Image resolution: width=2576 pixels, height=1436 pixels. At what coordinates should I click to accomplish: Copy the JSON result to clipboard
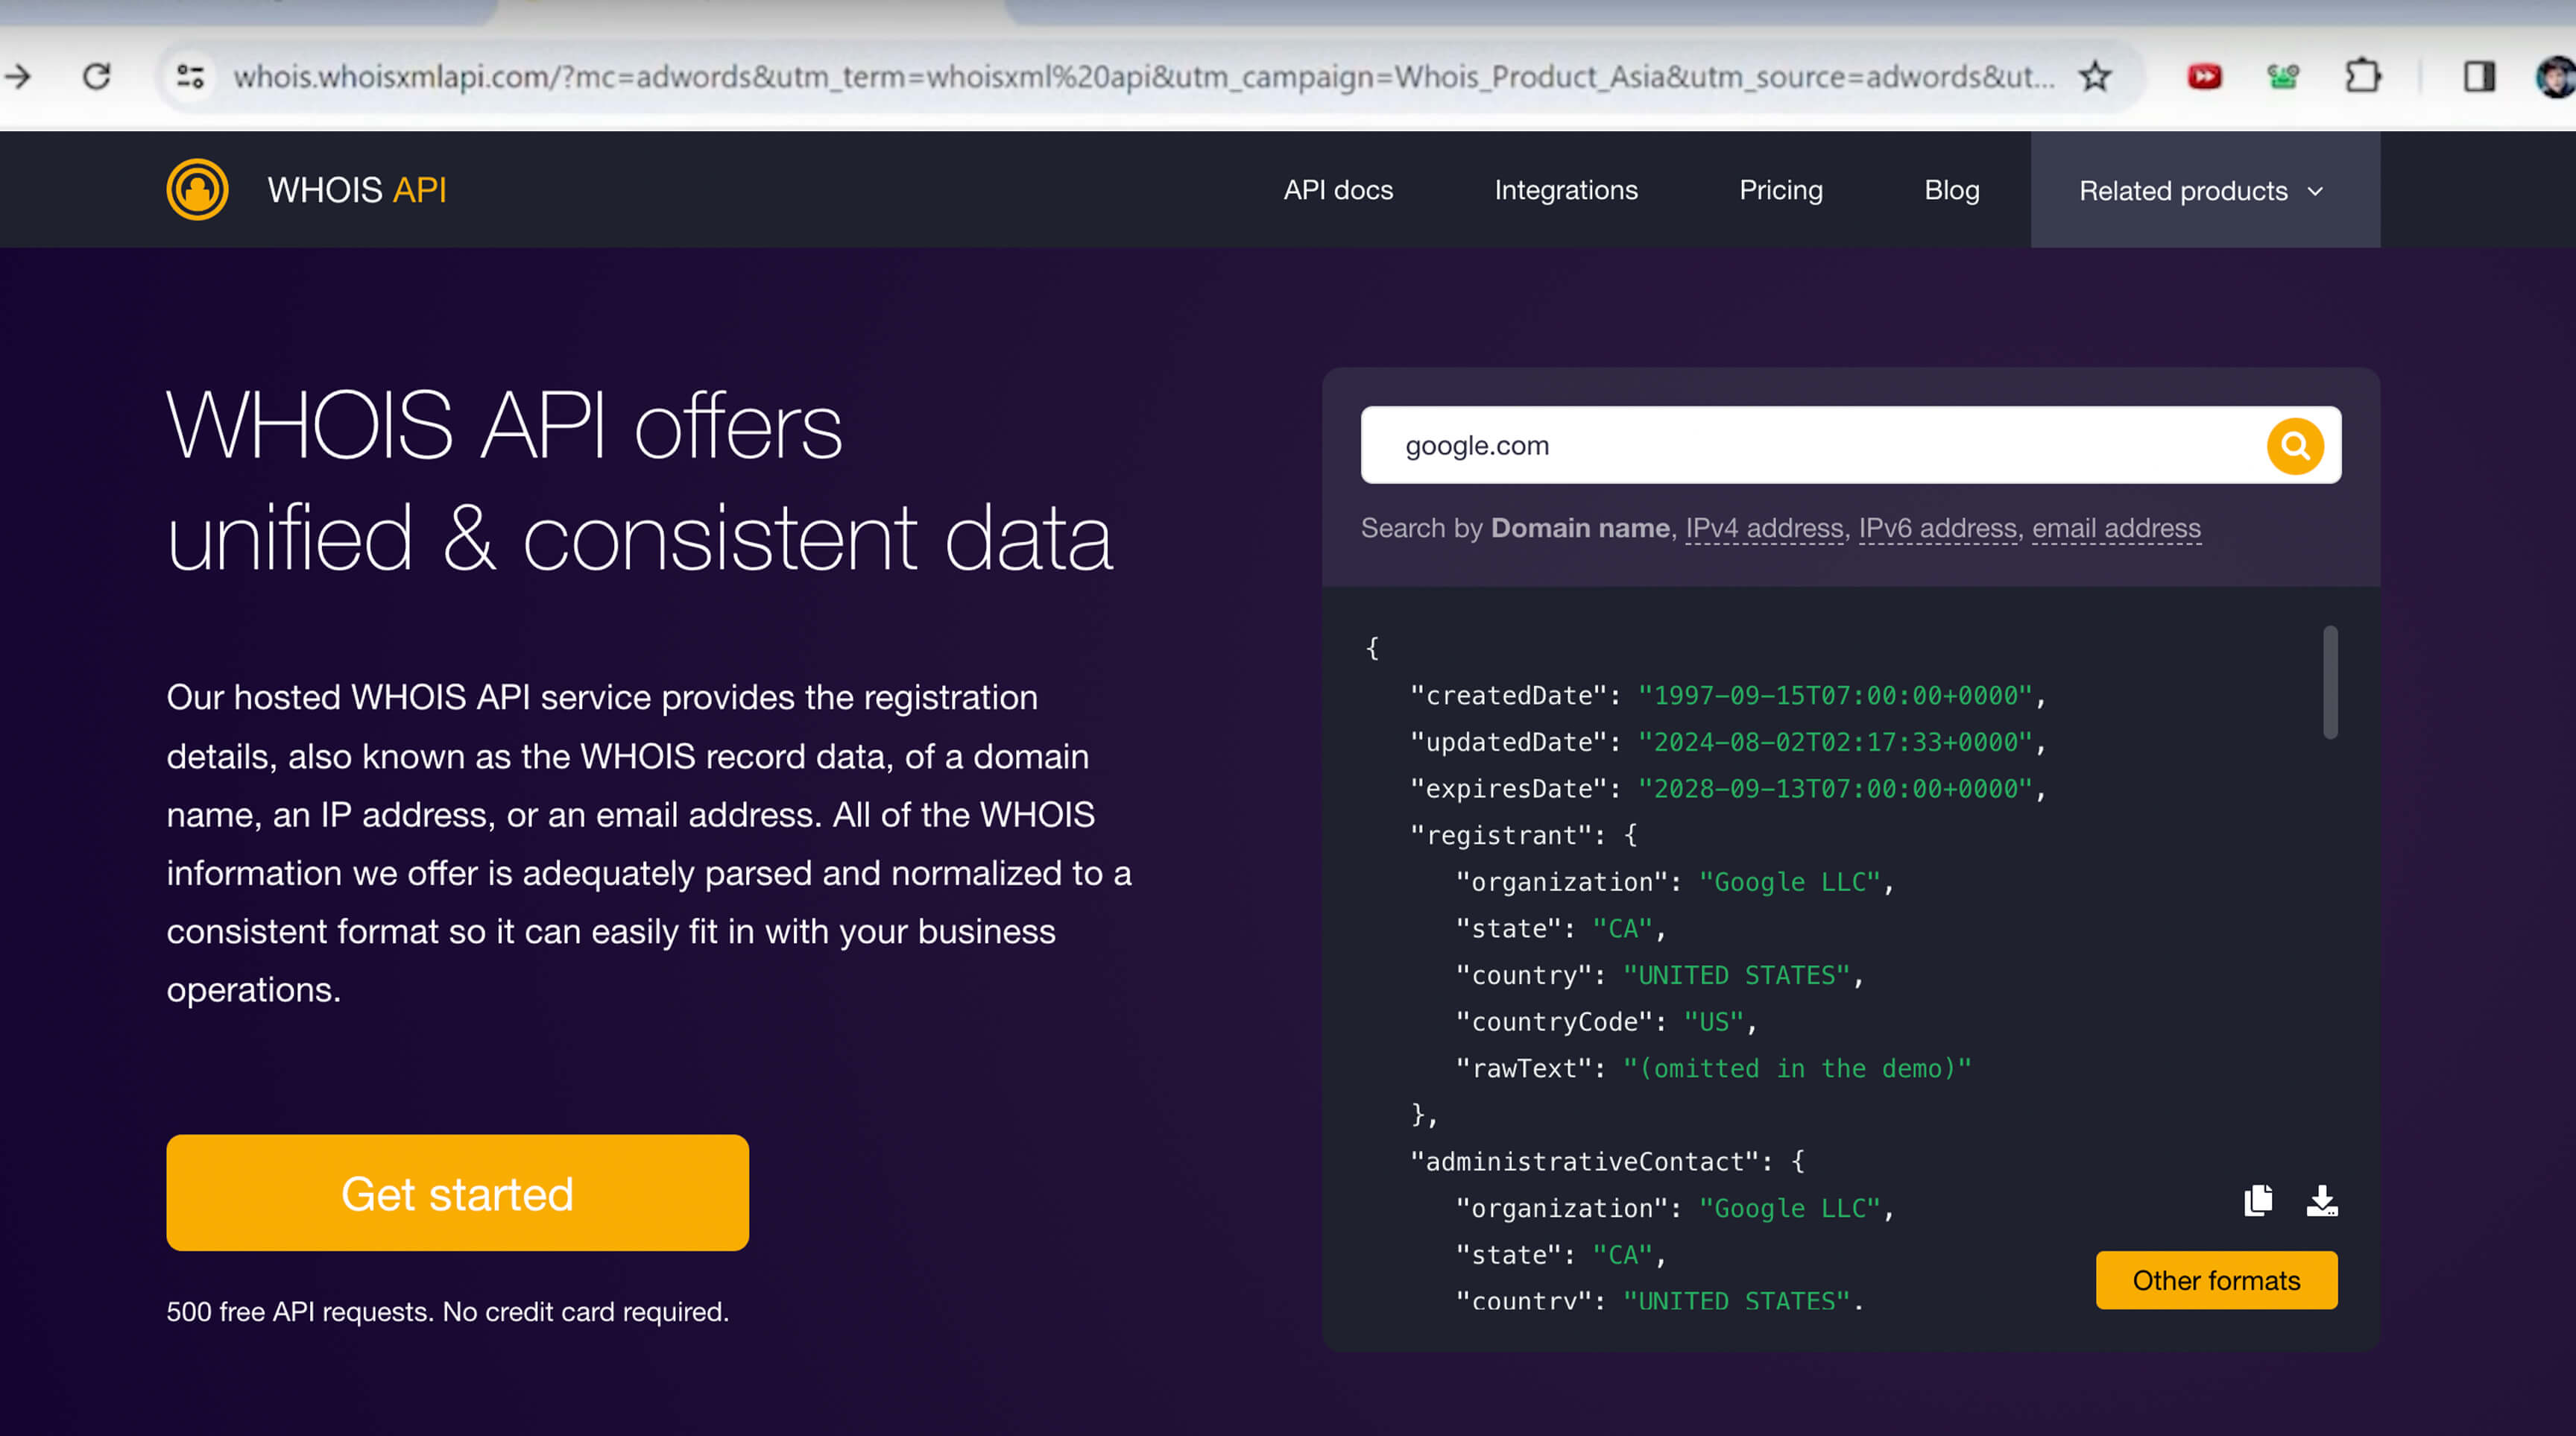pos(2257,1200)
